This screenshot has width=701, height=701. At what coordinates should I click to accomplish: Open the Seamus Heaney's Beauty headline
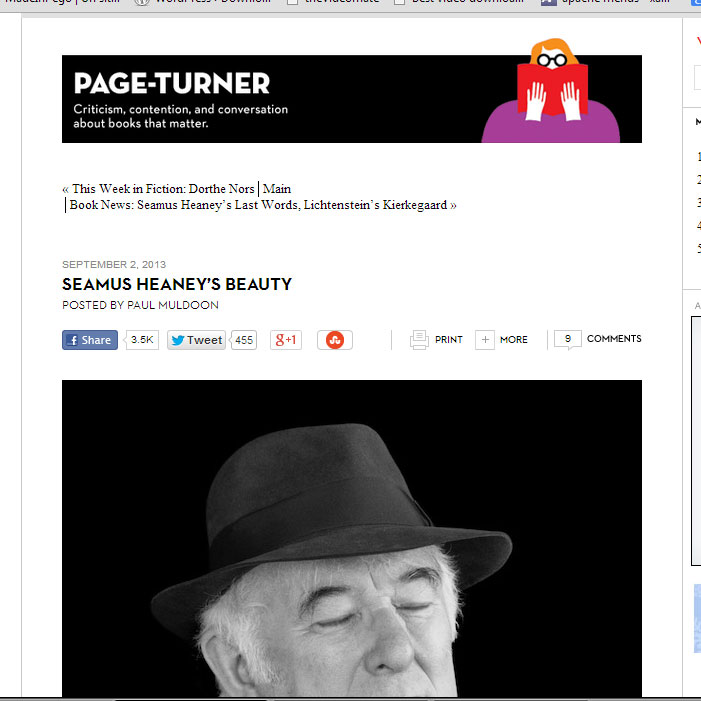point(177,284)
